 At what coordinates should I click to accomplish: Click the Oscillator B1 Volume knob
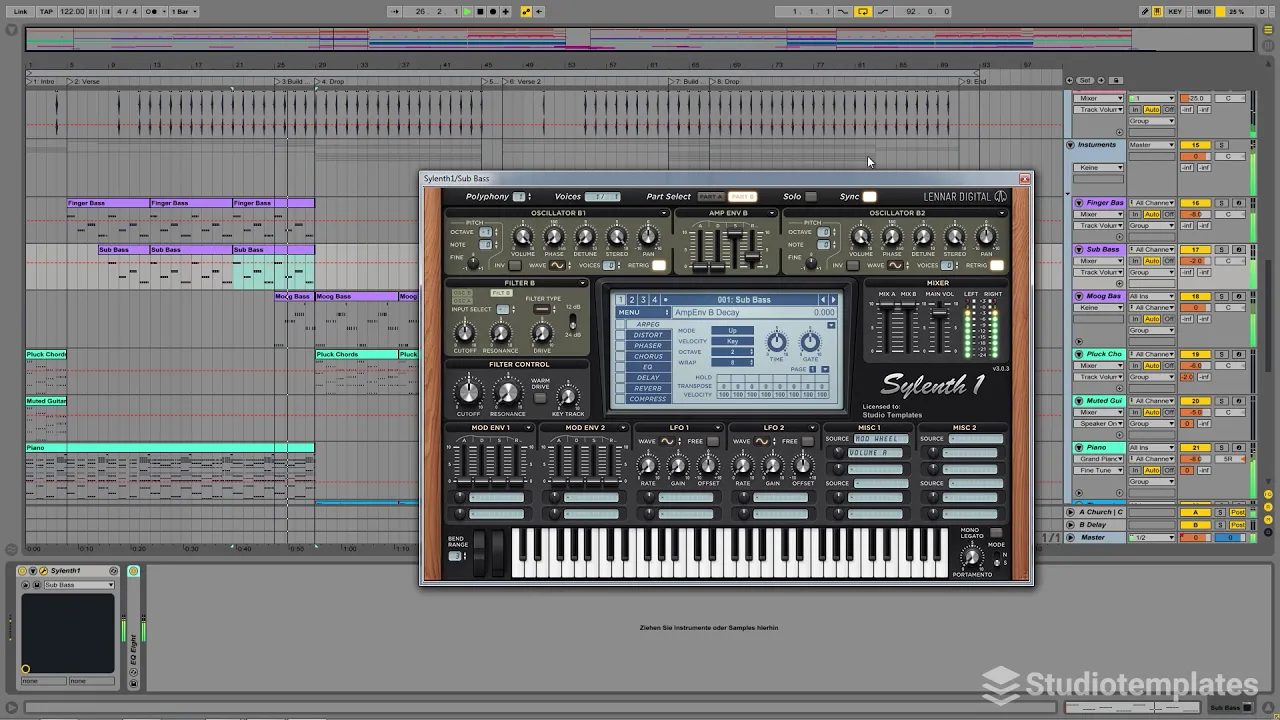(523, 237)
